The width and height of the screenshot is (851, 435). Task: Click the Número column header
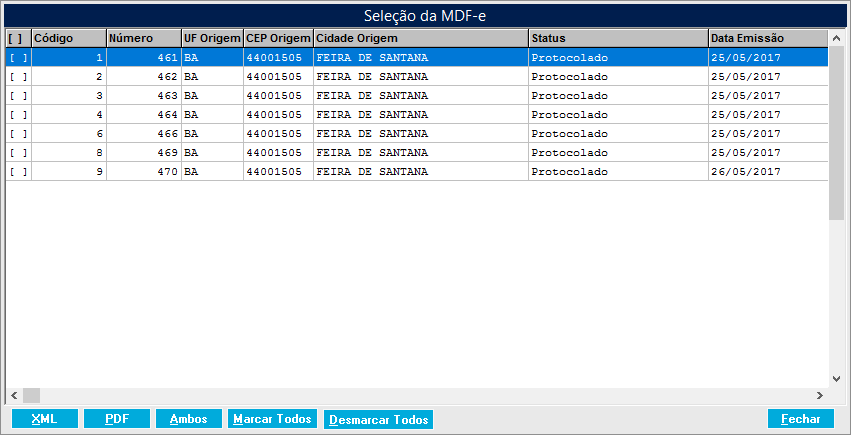point(144,39)
